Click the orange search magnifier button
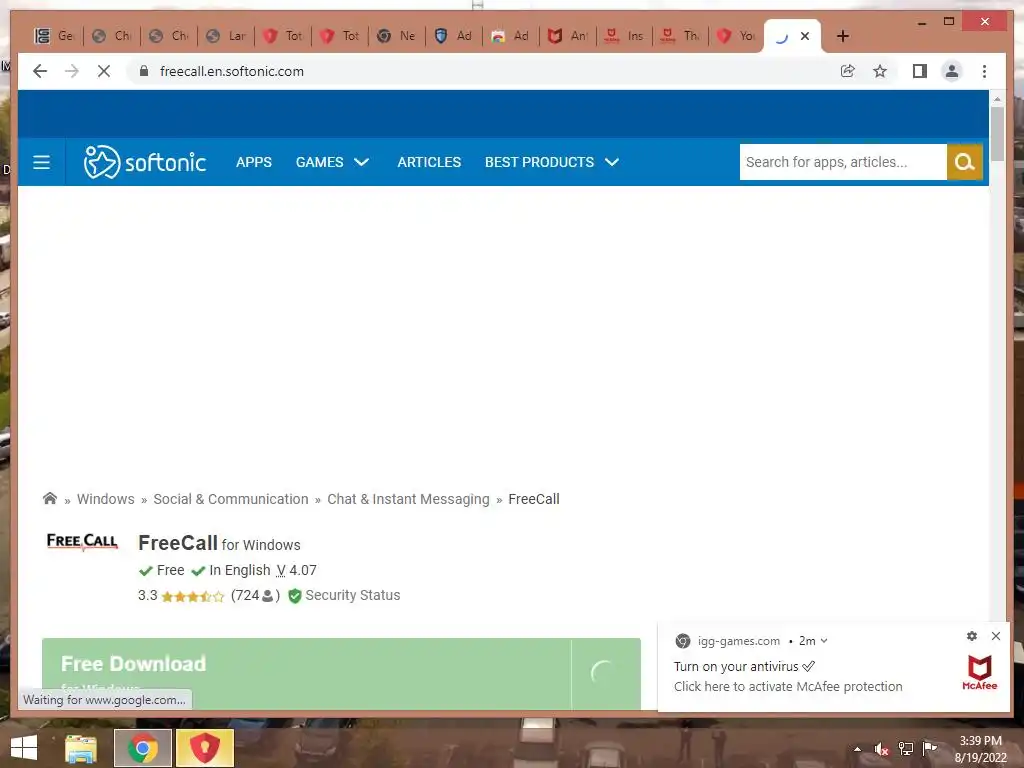Viewport: 1024px width, 768px height. [x=965, y=162]
